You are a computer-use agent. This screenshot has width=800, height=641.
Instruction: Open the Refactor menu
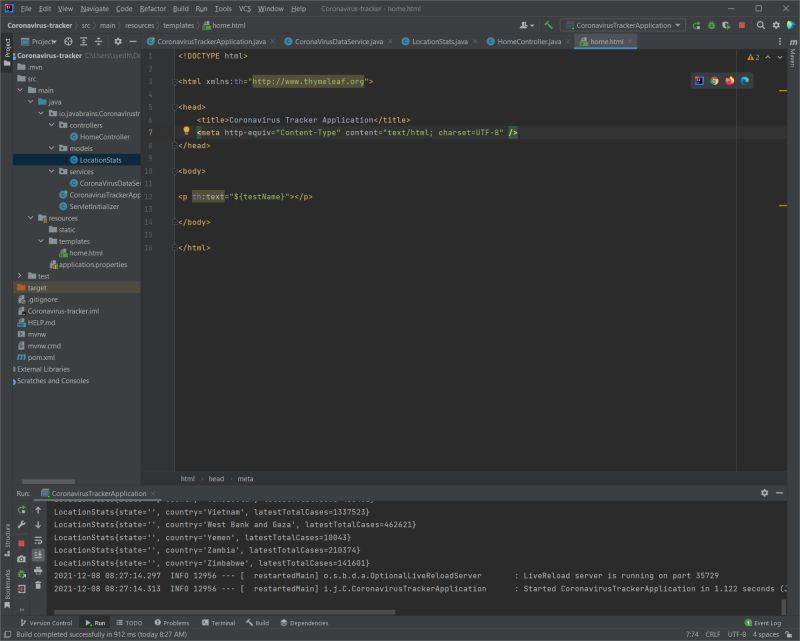(152, 8)
